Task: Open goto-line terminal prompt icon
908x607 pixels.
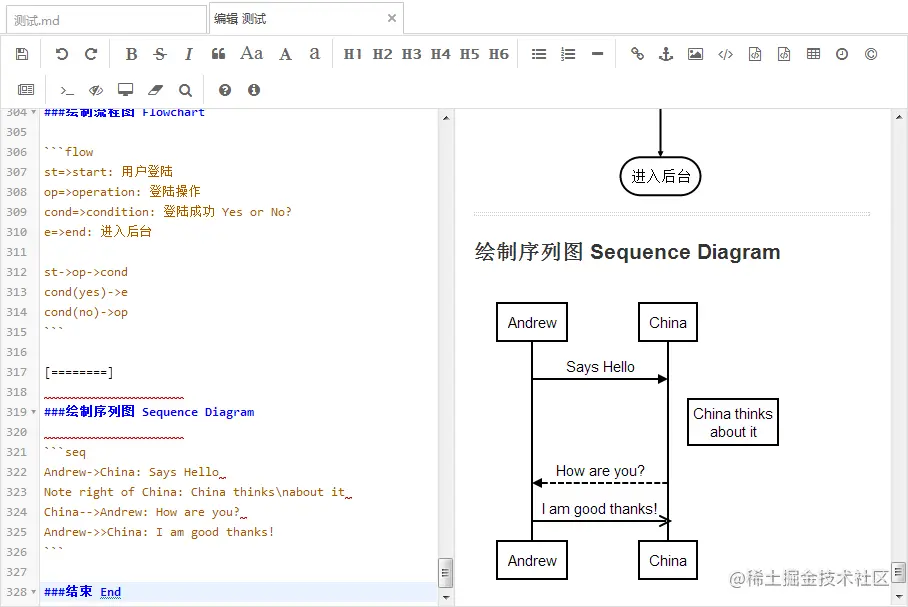Action: [x=67, y=90]
